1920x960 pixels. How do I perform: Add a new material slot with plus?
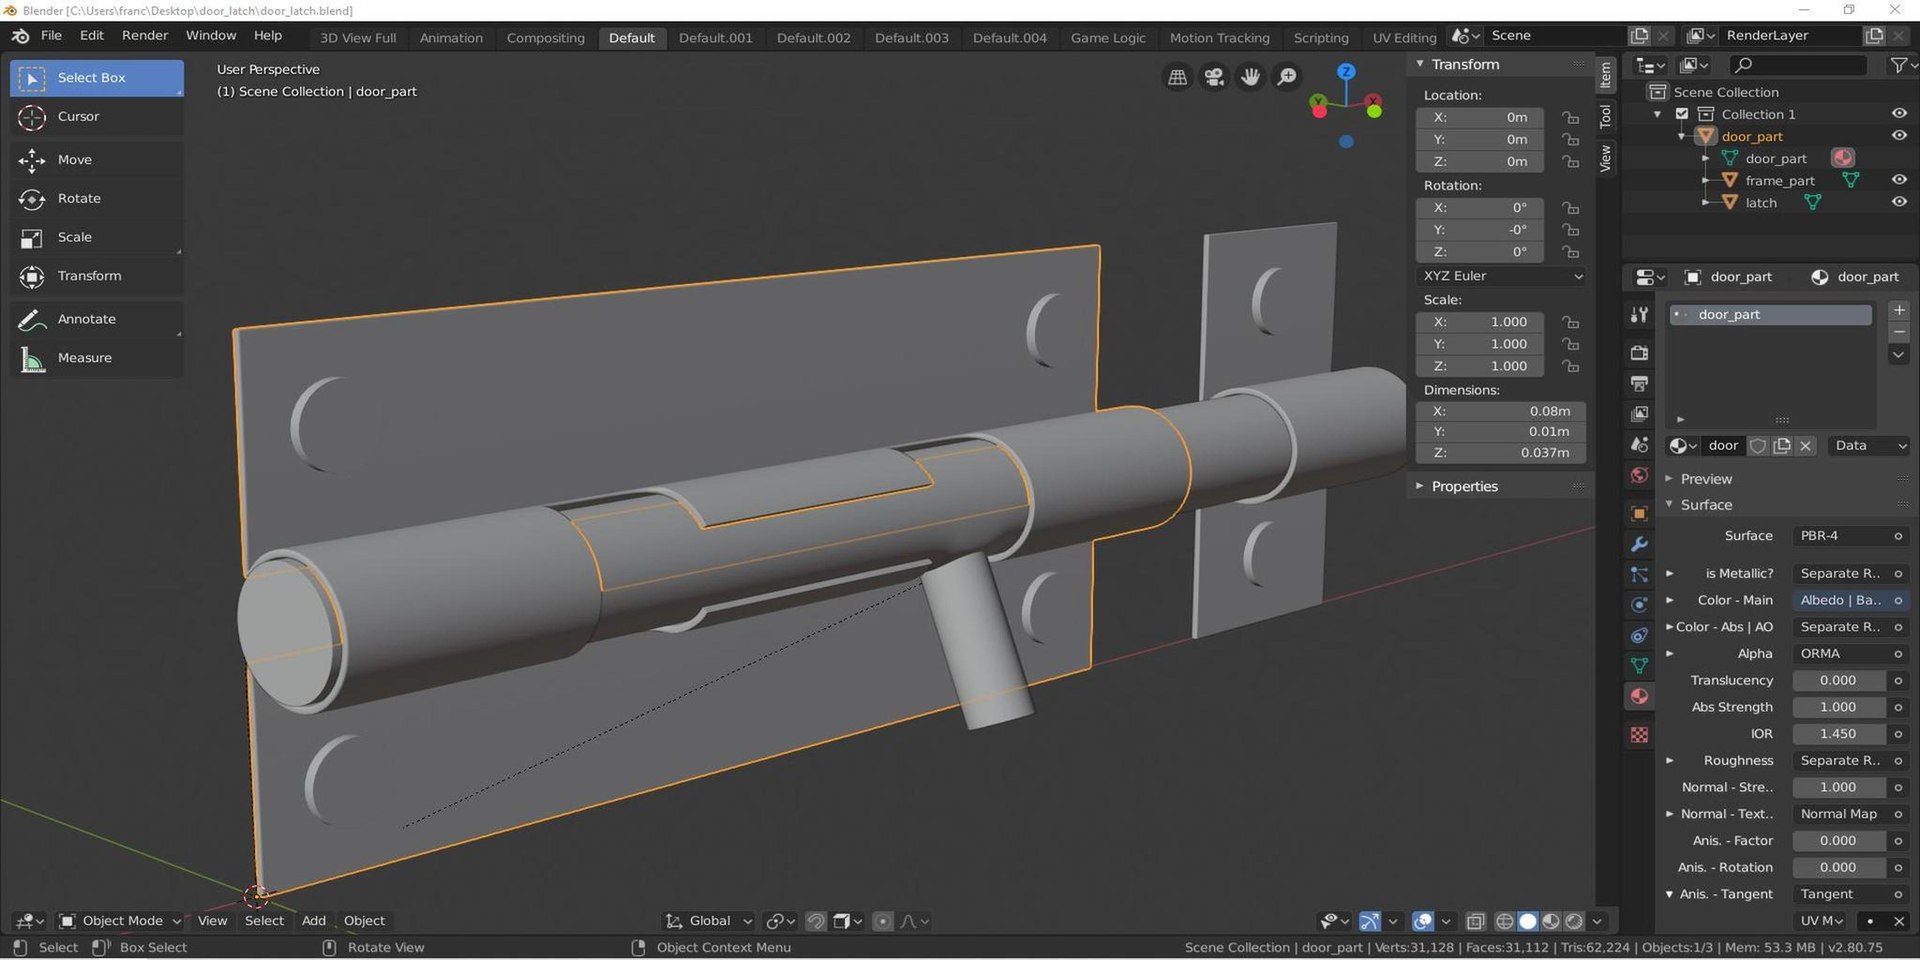coord(1899,311)
